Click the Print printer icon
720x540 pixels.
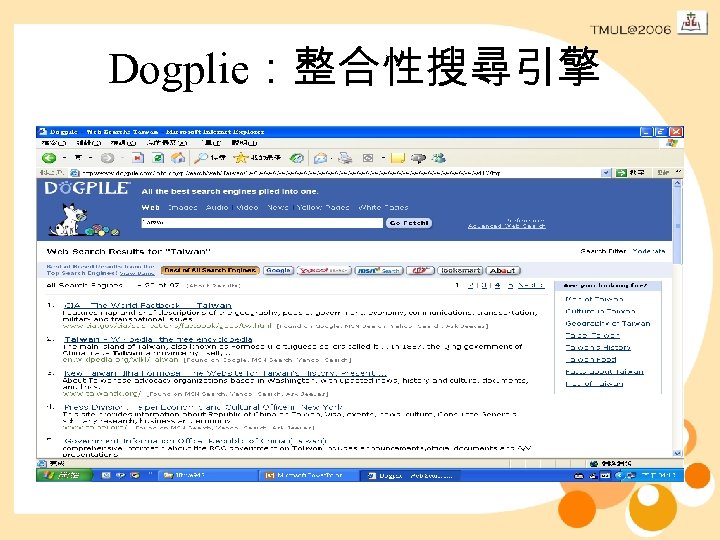(x=345, y=158)
